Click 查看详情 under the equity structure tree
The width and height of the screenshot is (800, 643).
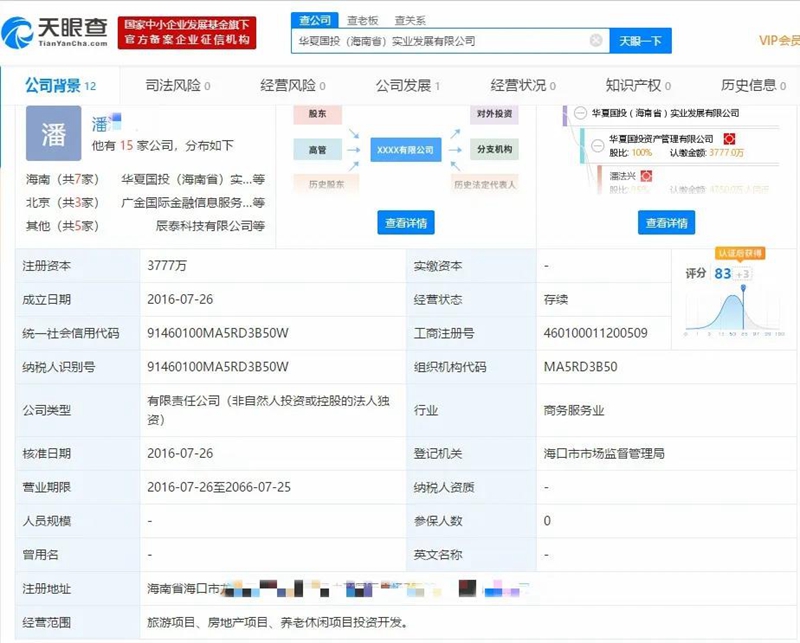tap(666, 222)
